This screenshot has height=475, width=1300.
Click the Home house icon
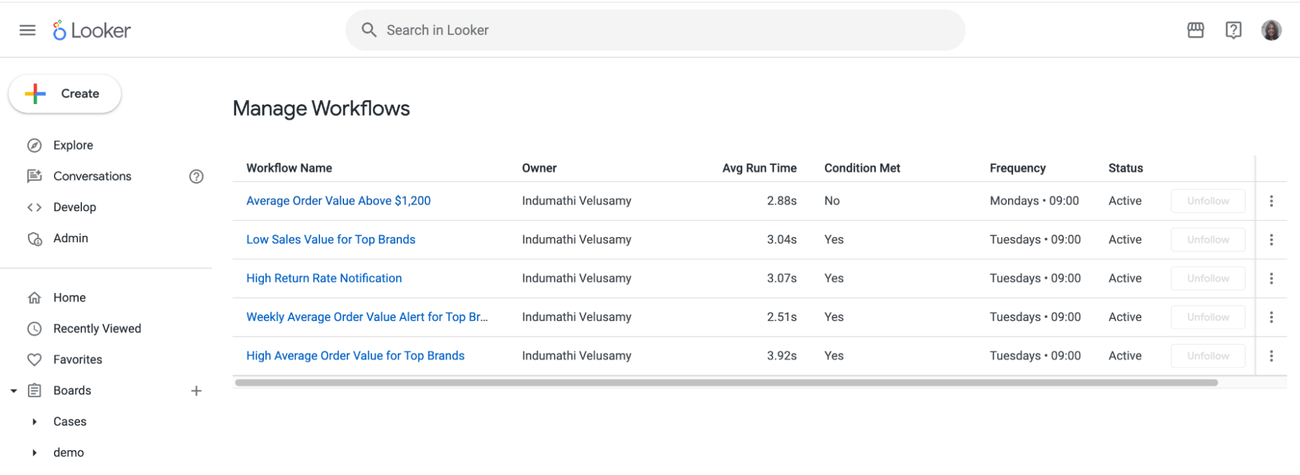point(34,297)
